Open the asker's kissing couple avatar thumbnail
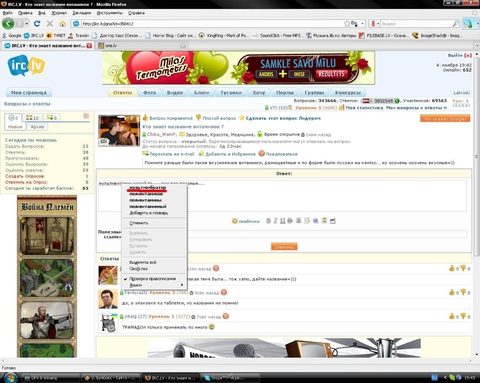480x383 pixels. click(119, 131)
